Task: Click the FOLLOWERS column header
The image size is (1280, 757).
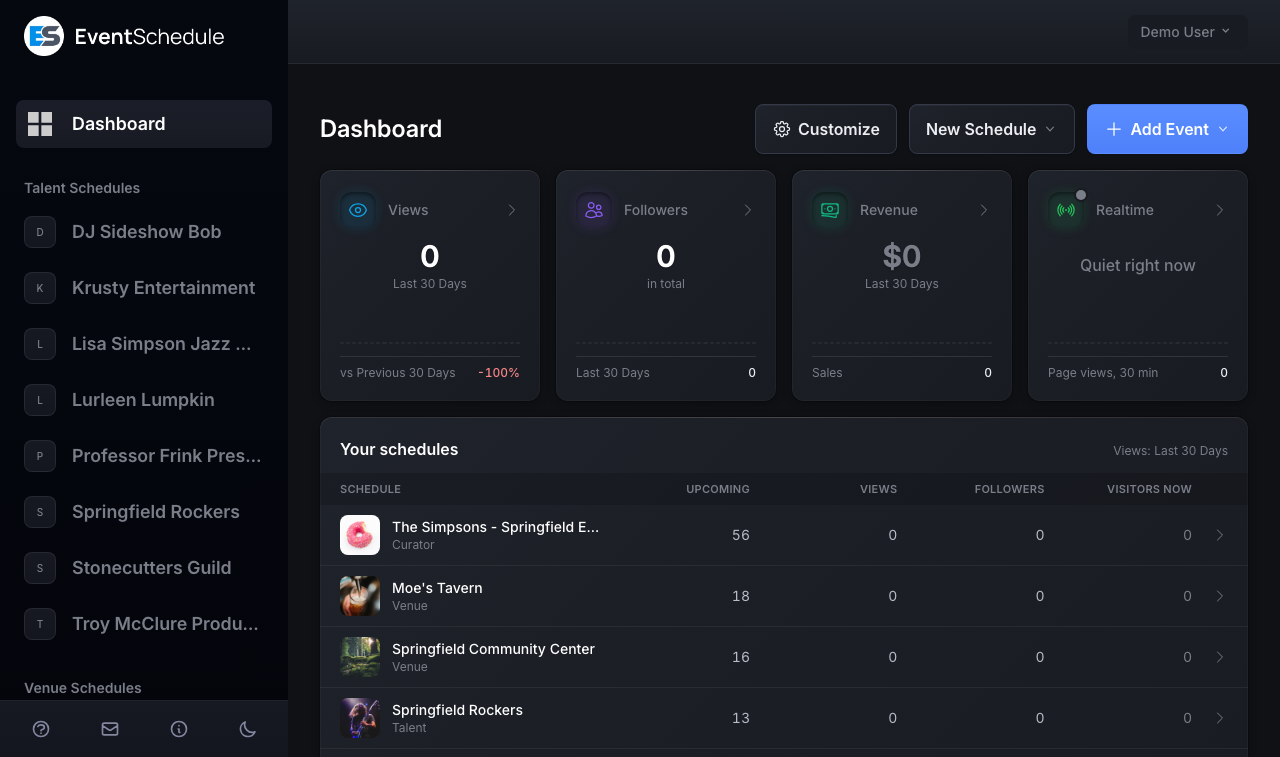Action: [x=1009, y=489]
